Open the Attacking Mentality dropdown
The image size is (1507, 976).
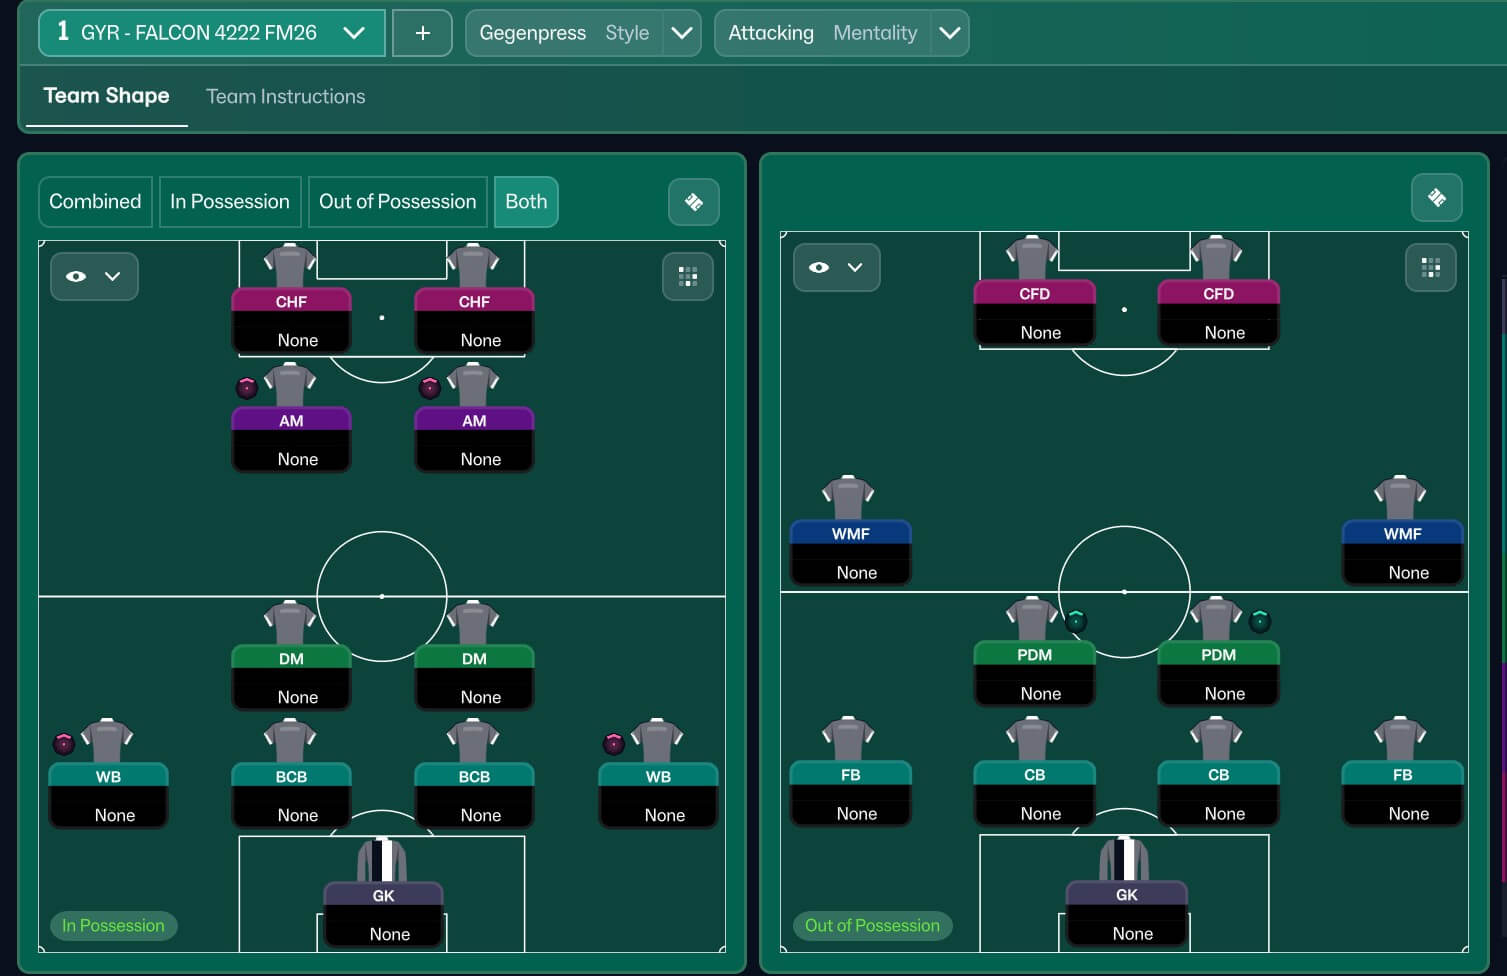click(x=949, y=33)
